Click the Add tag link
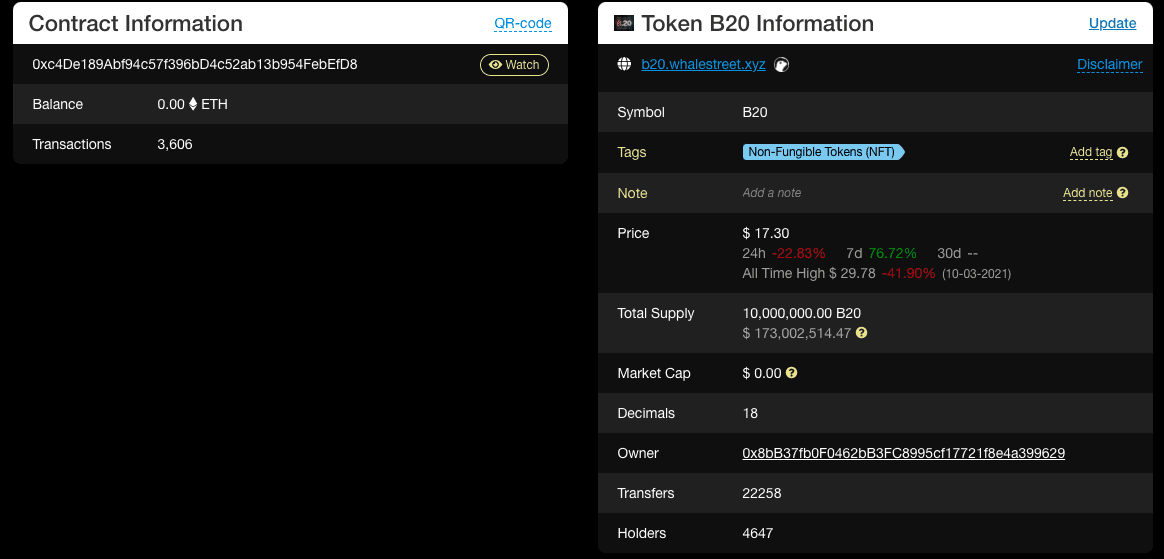The width and height of the screenshot is (1164, 559). 1091,152
